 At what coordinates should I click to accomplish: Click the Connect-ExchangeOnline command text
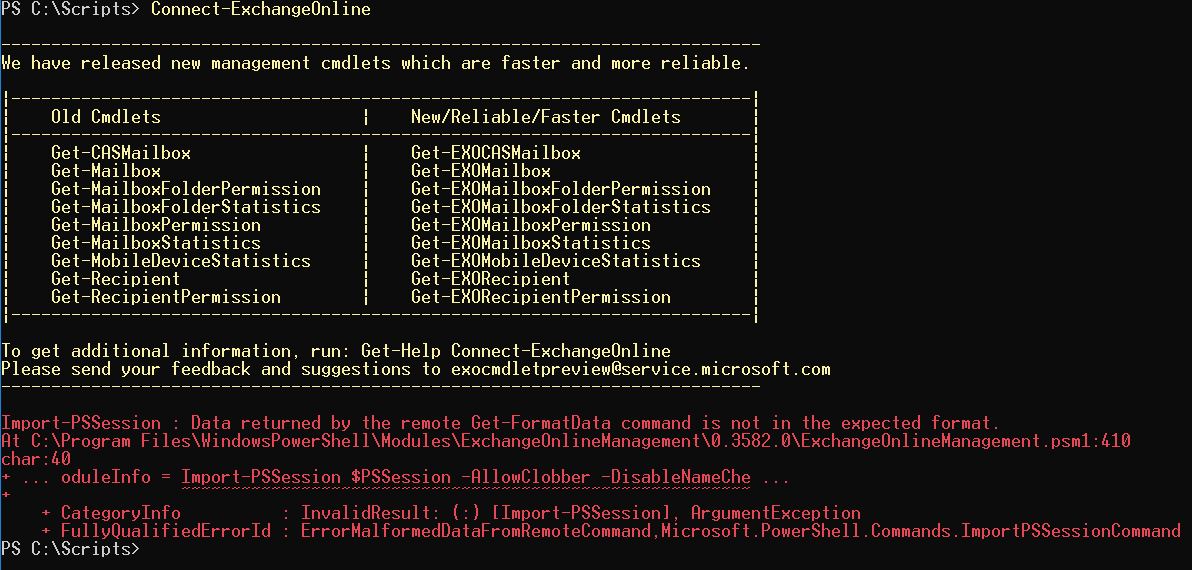(x=261, y=10)
